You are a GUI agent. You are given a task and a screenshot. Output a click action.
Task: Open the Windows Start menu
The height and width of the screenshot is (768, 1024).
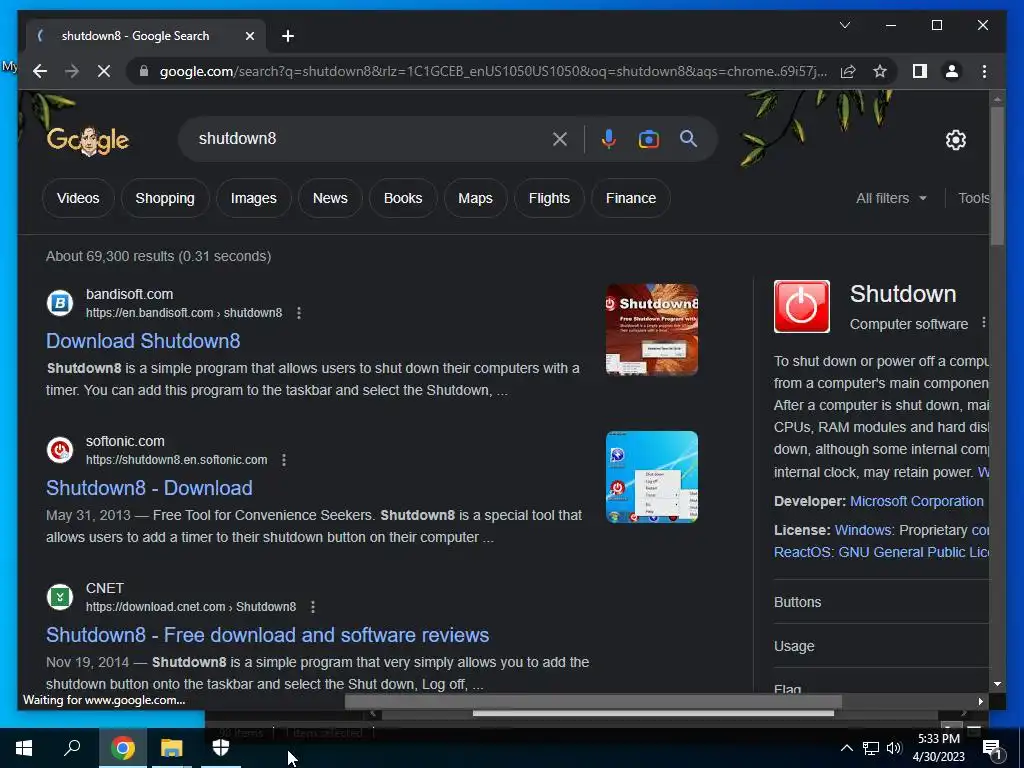click(x=24, y=748)
